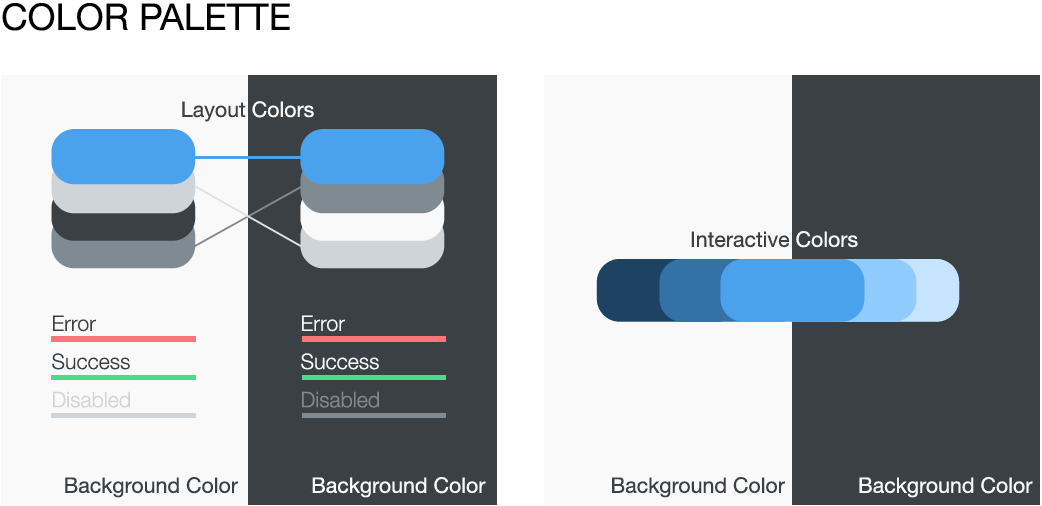This screenshot has height=506, width=1042.
Task: Pick the sky-blue interactive swatch on dark side
Action: click(x=890, y=290)
